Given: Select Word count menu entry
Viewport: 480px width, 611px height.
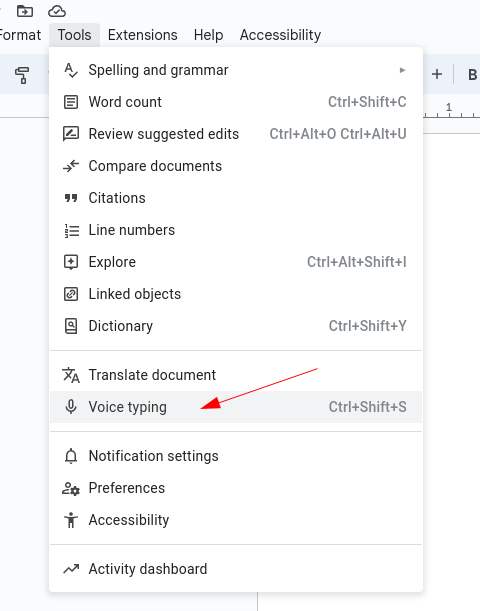Looking at the screenshot, I should click(x=236, y=102).
